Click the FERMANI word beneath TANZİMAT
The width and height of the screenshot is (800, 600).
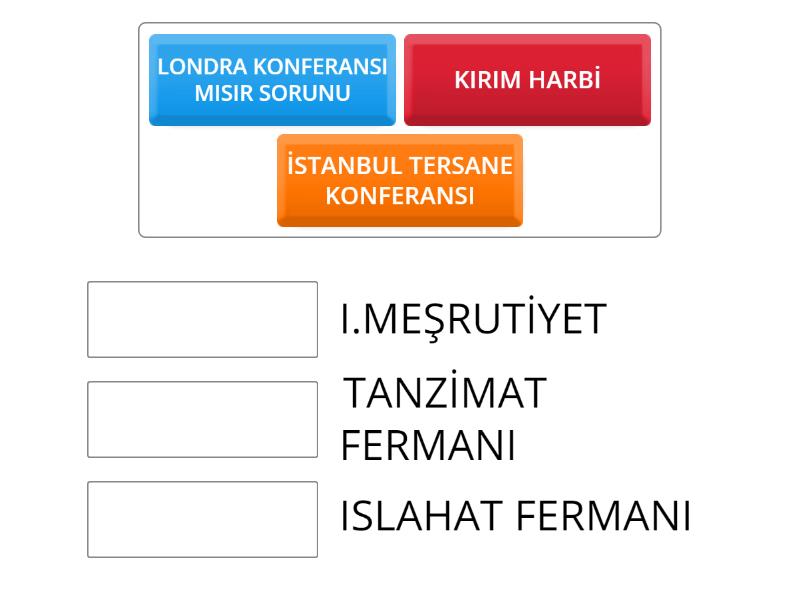click(428, 445)
